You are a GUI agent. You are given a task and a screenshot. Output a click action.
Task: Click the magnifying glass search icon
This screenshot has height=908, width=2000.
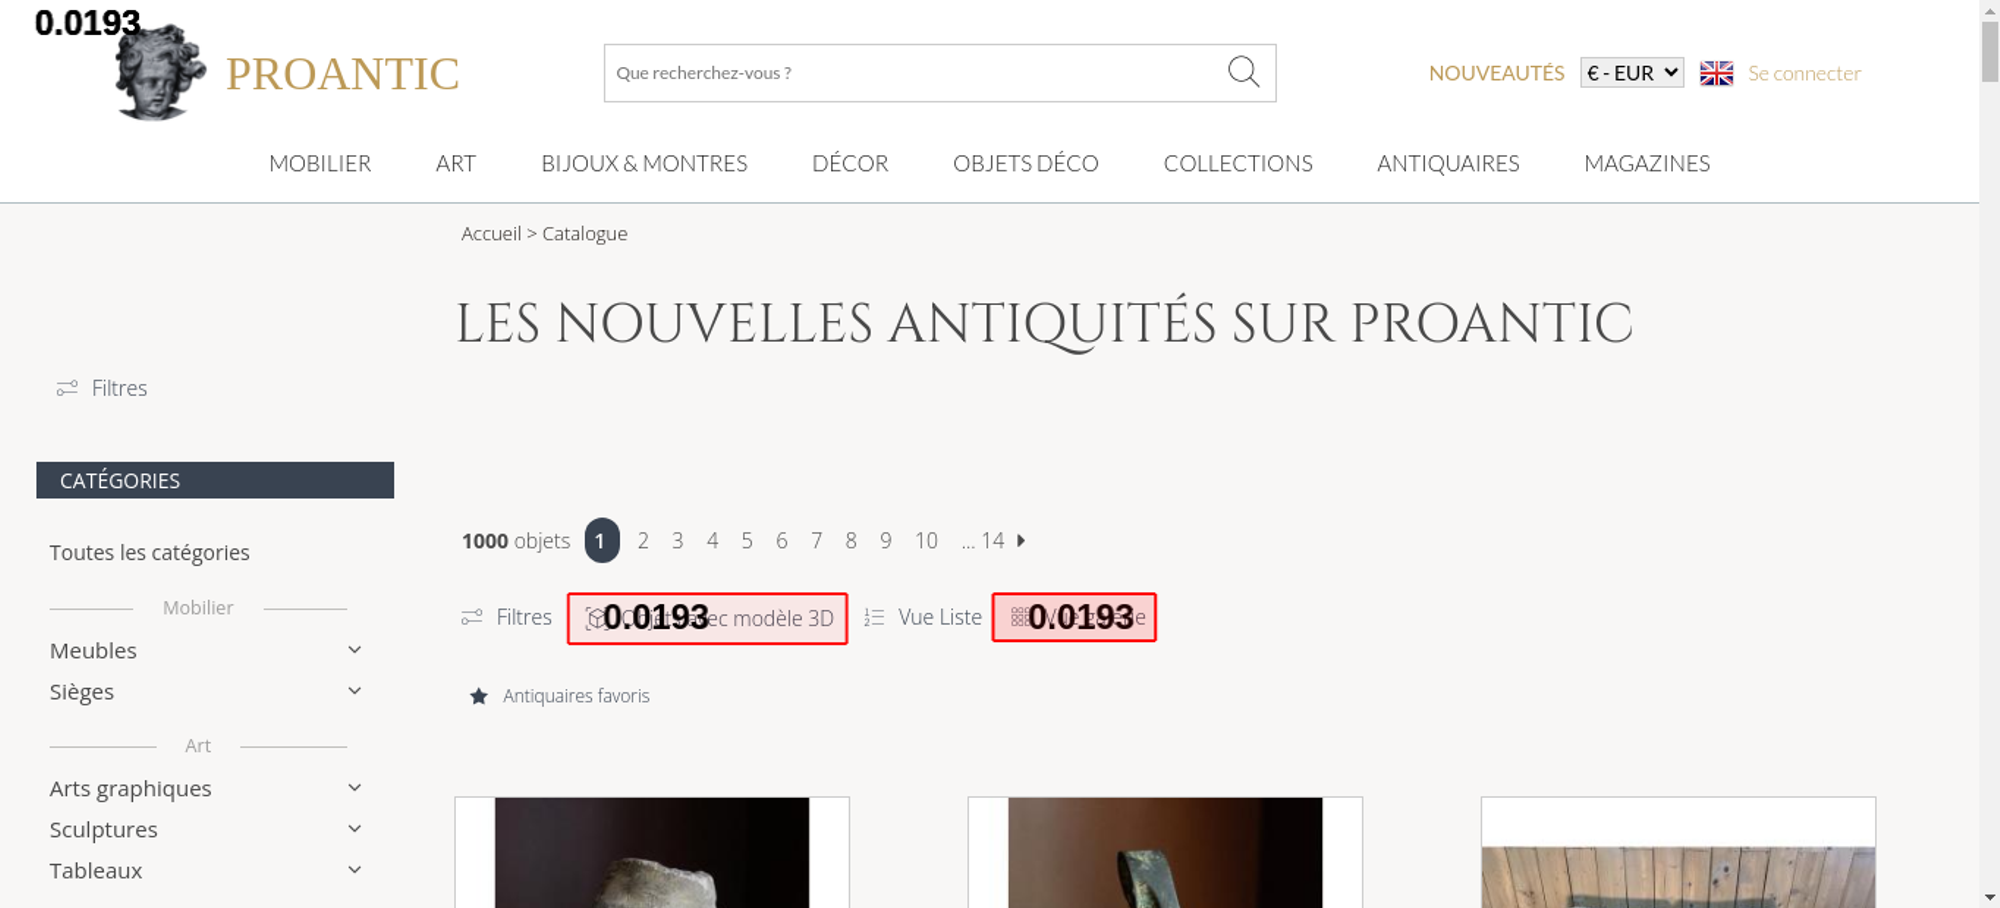tap(1243, 72)
